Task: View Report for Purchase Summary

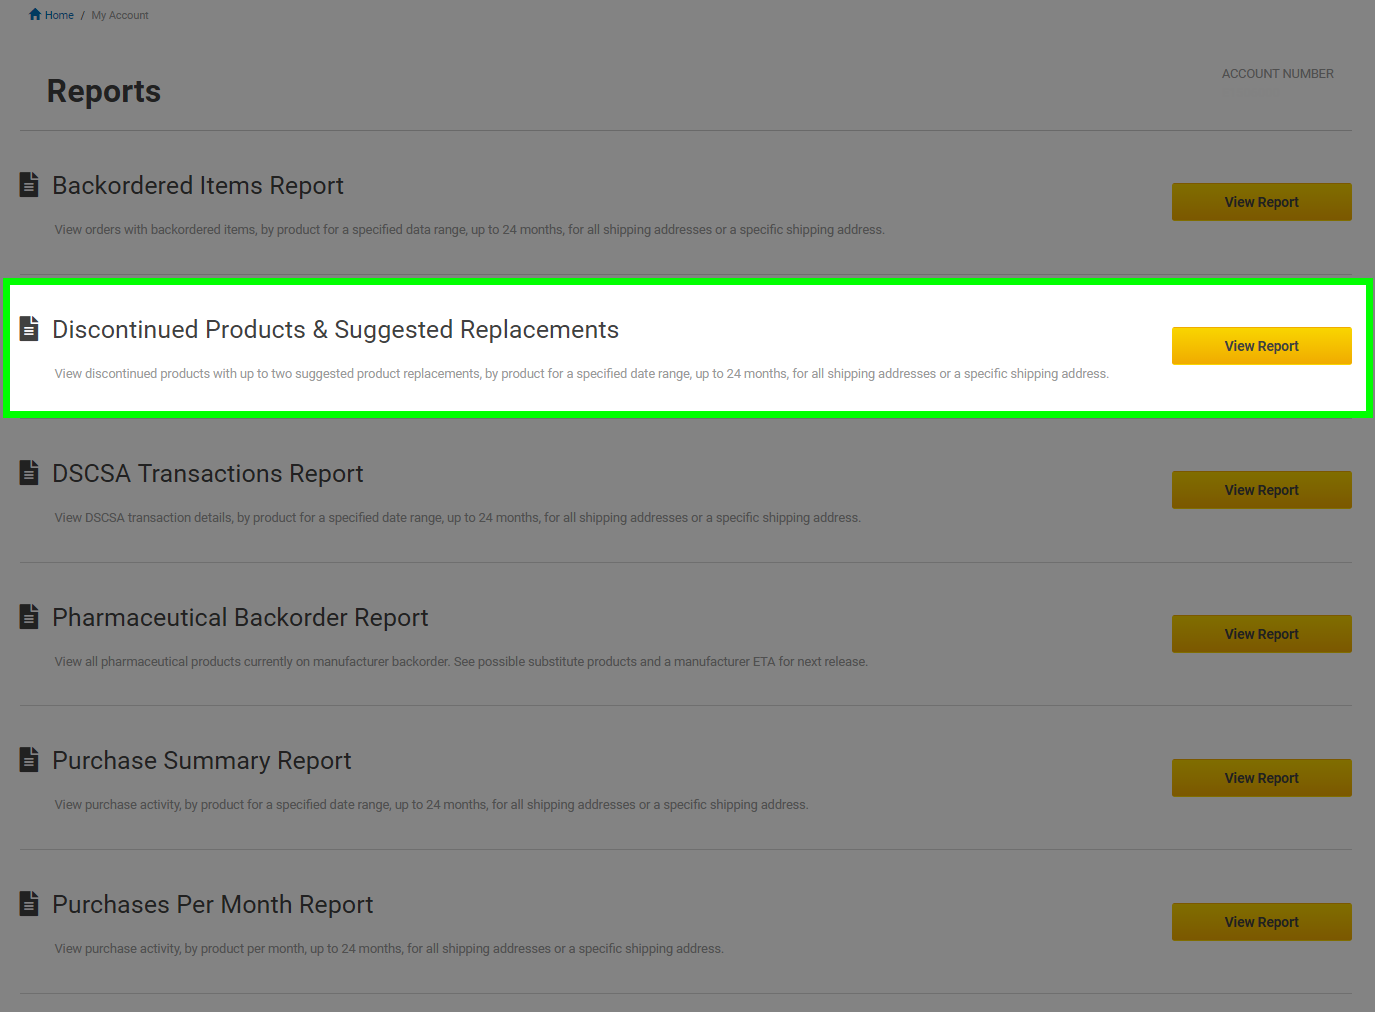Action: coord(1261,778)
